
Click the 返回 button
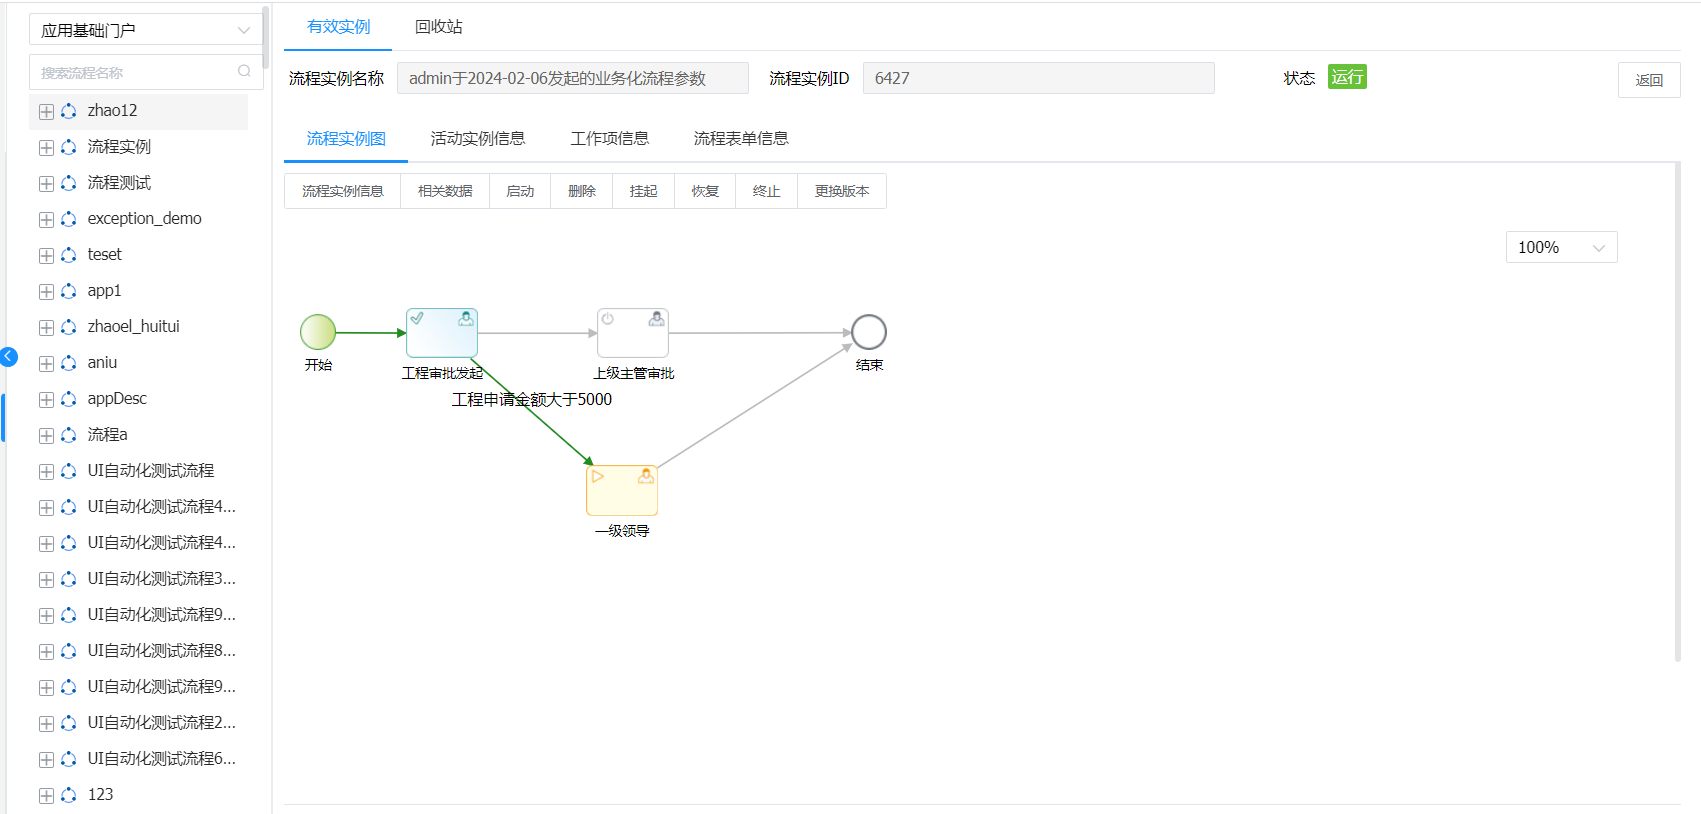(1648, 80)
